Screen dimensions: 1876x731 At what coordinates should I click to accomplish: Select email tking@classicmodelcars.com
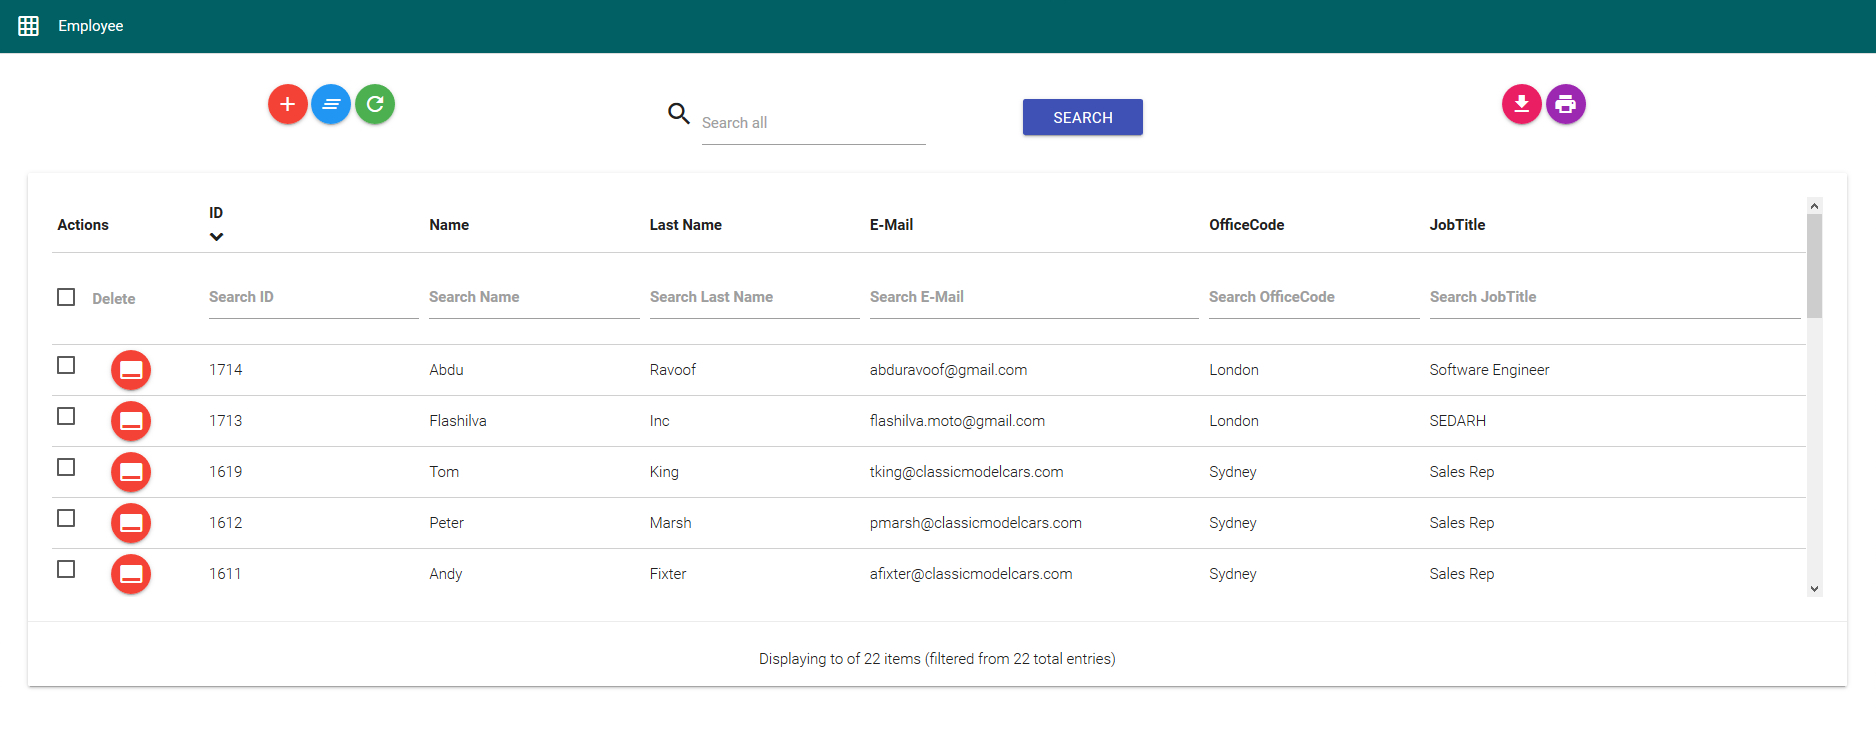click(x=967, y=472)
